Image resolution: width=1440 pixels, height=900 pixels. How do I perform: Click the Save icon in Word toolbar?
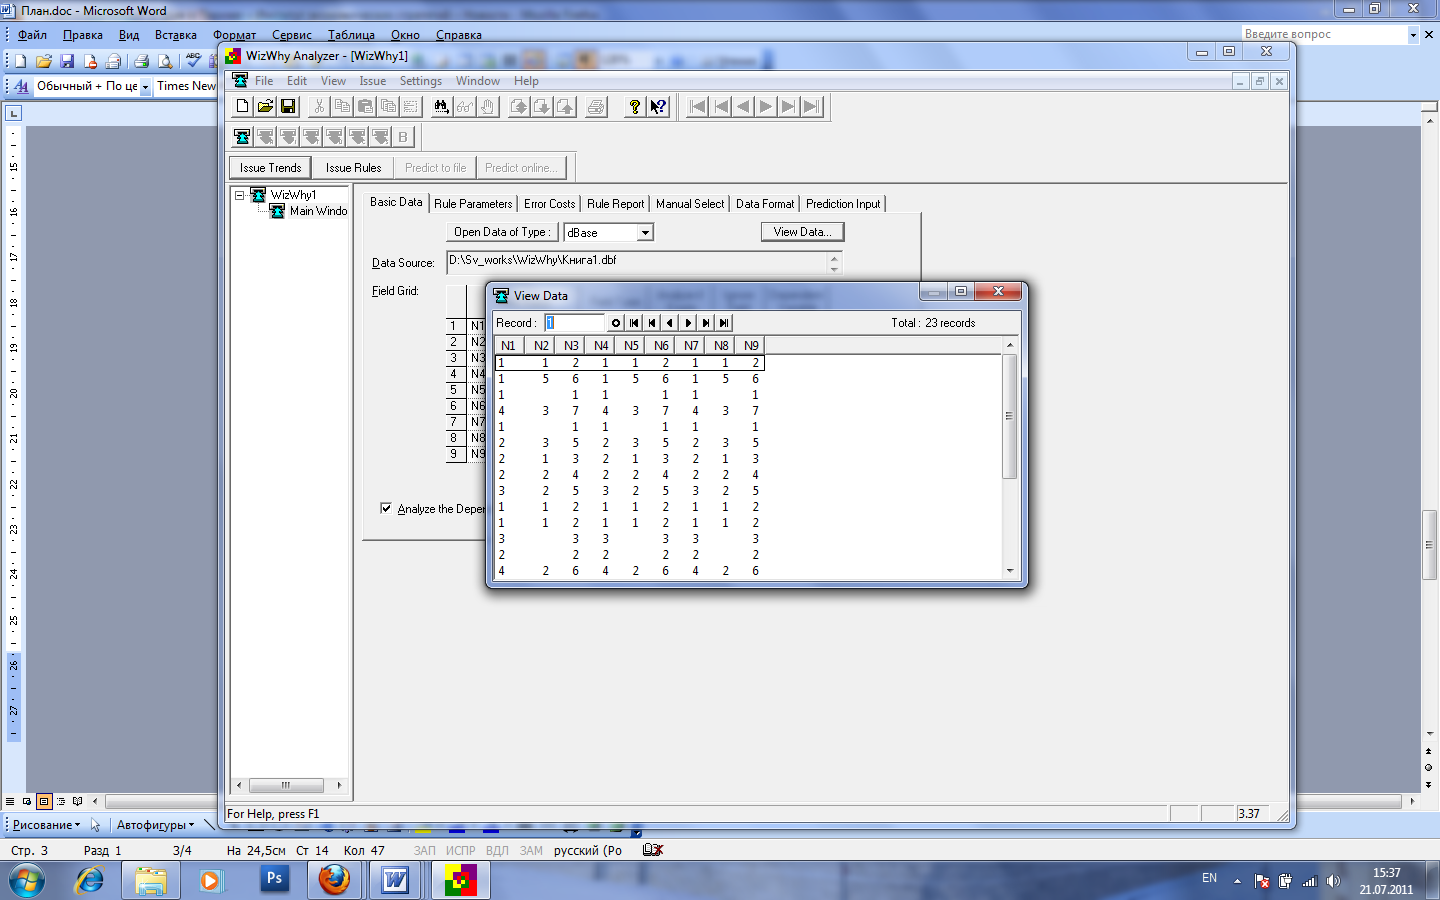coord(67,61)
